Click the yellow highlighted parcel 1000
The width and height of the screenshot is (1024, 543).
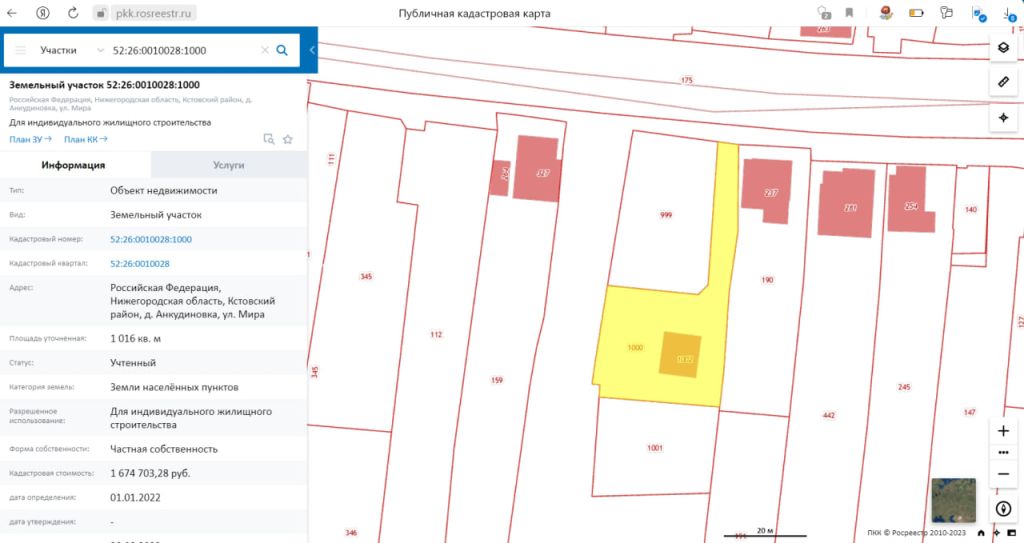632,330
